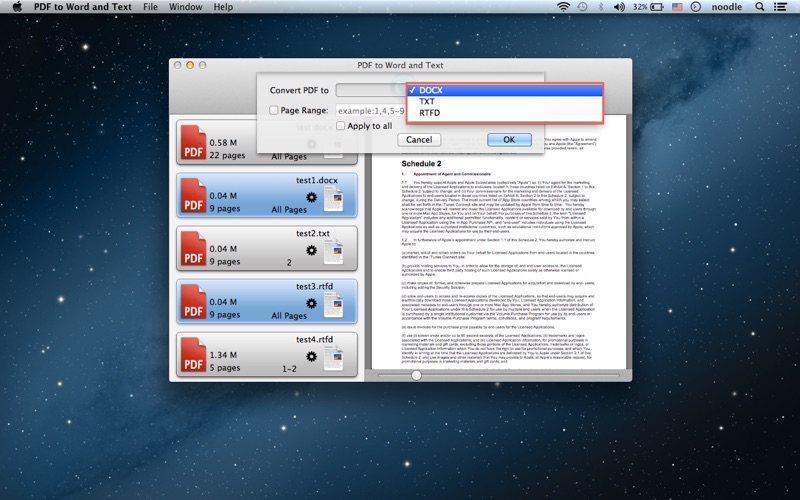Open settings gear for test2.txt

click(x=311, y=250)
